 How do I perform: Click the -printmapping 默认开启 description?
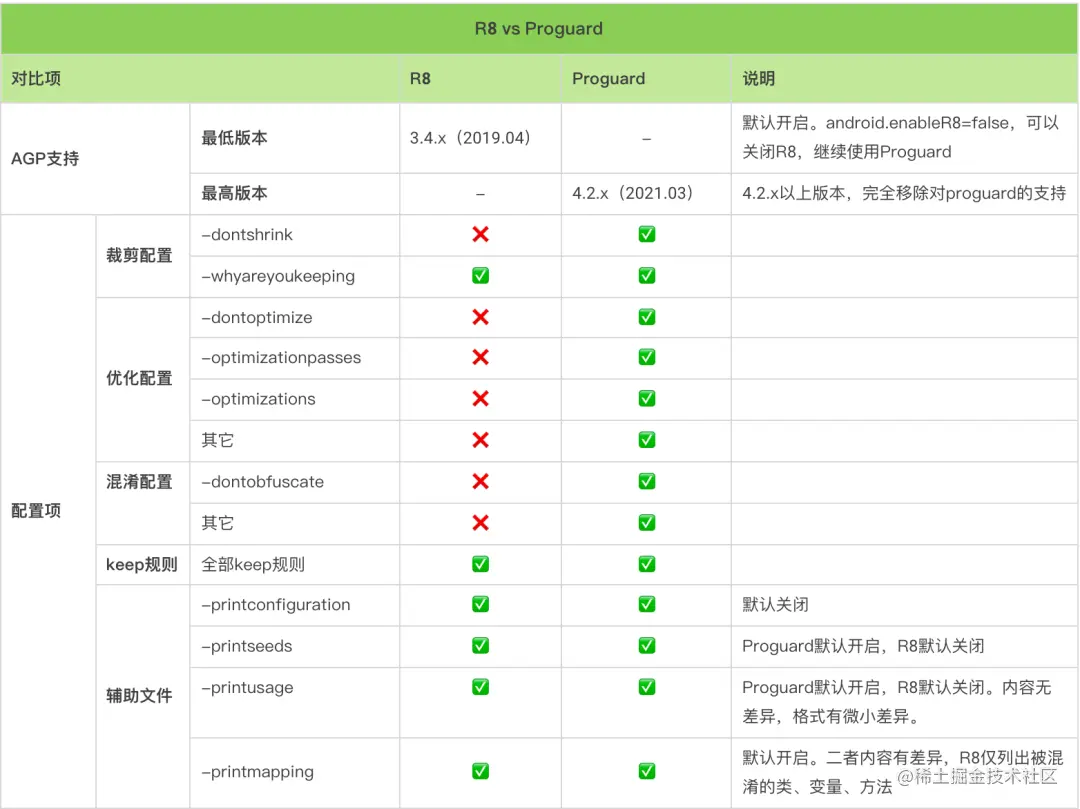click(902, 771)
